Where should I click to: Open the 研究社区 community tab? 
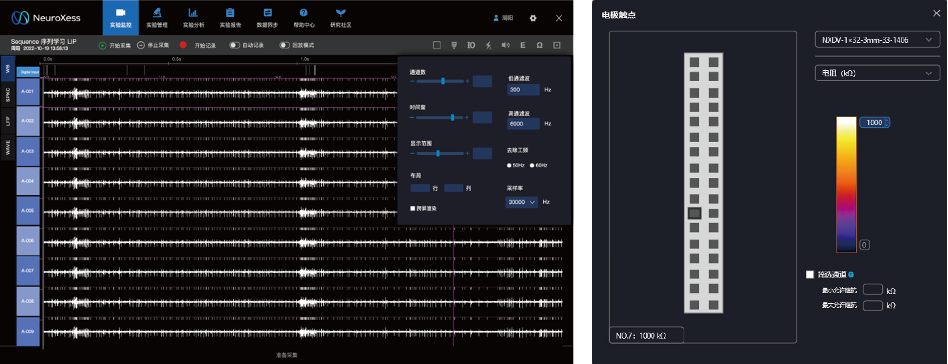(340, 18)
